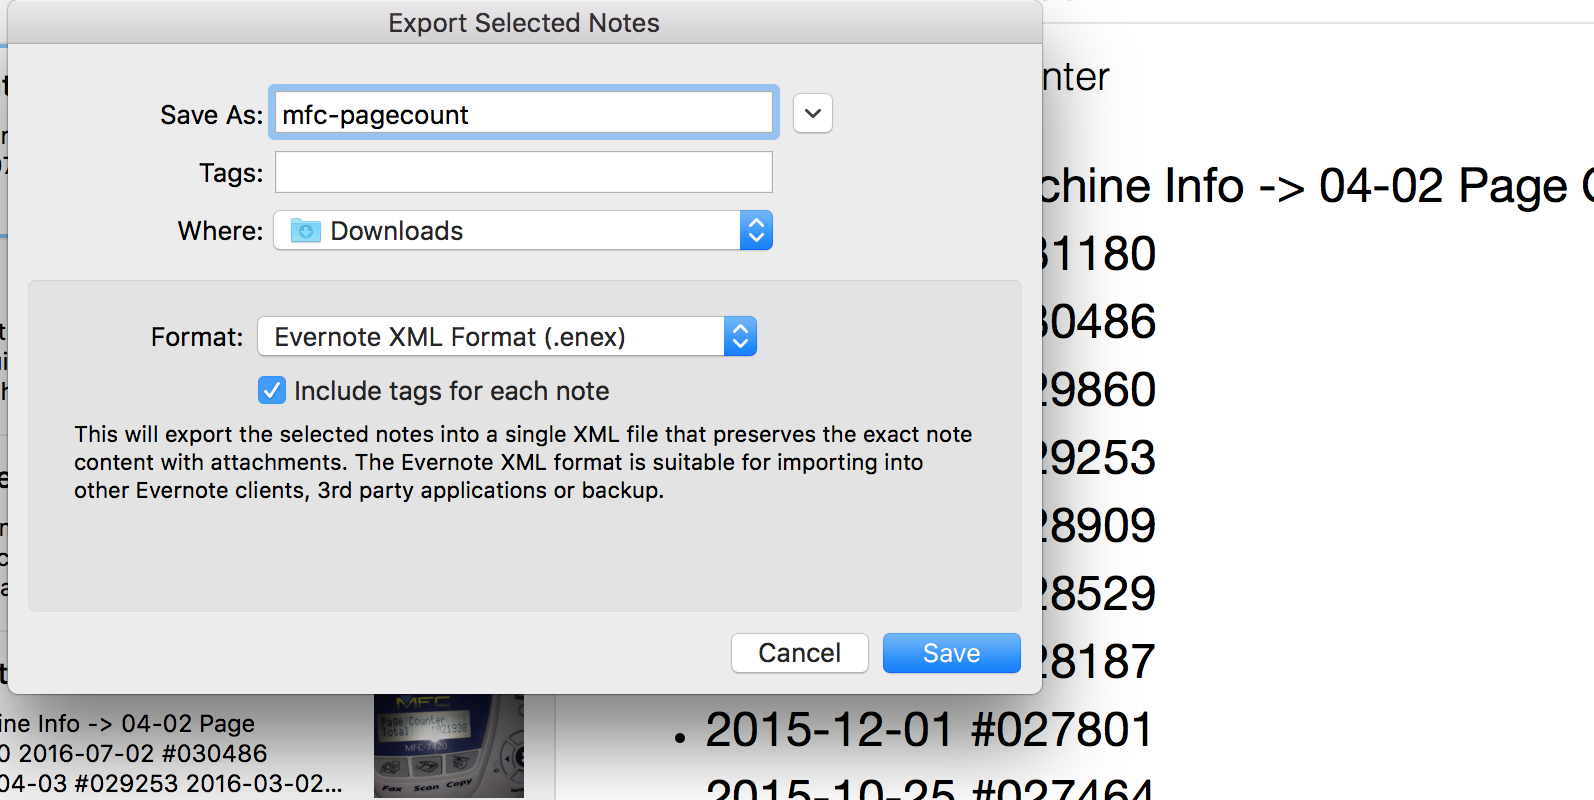Save the exported notes
The width and height of the screenshot is (1594, 800).
point(951,653)
